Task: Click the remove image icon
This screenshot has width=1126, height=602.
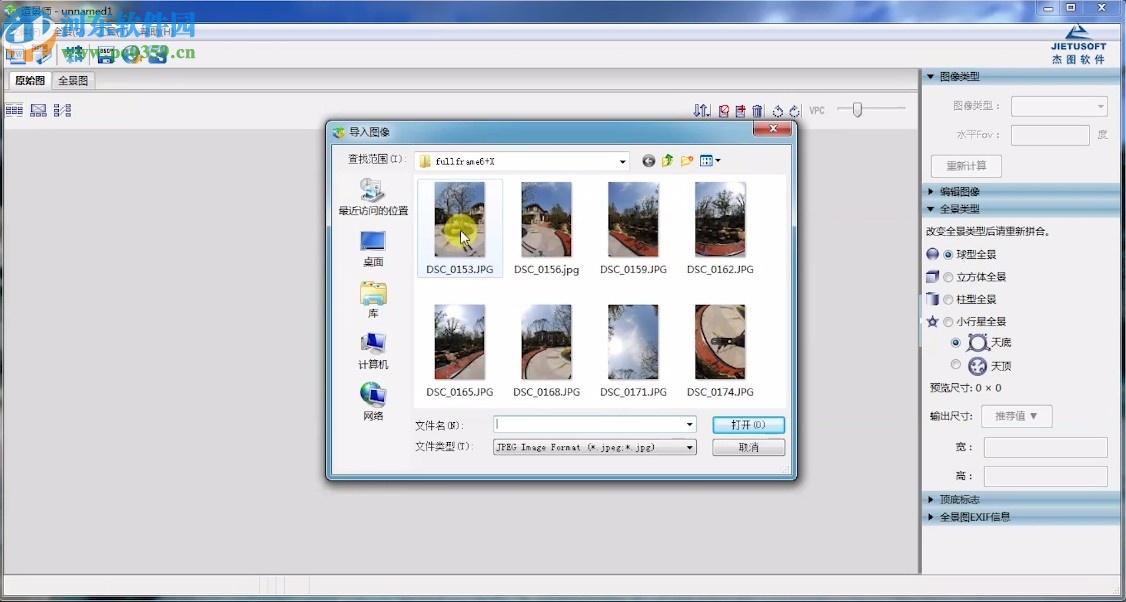Action: tap(724, 110)
